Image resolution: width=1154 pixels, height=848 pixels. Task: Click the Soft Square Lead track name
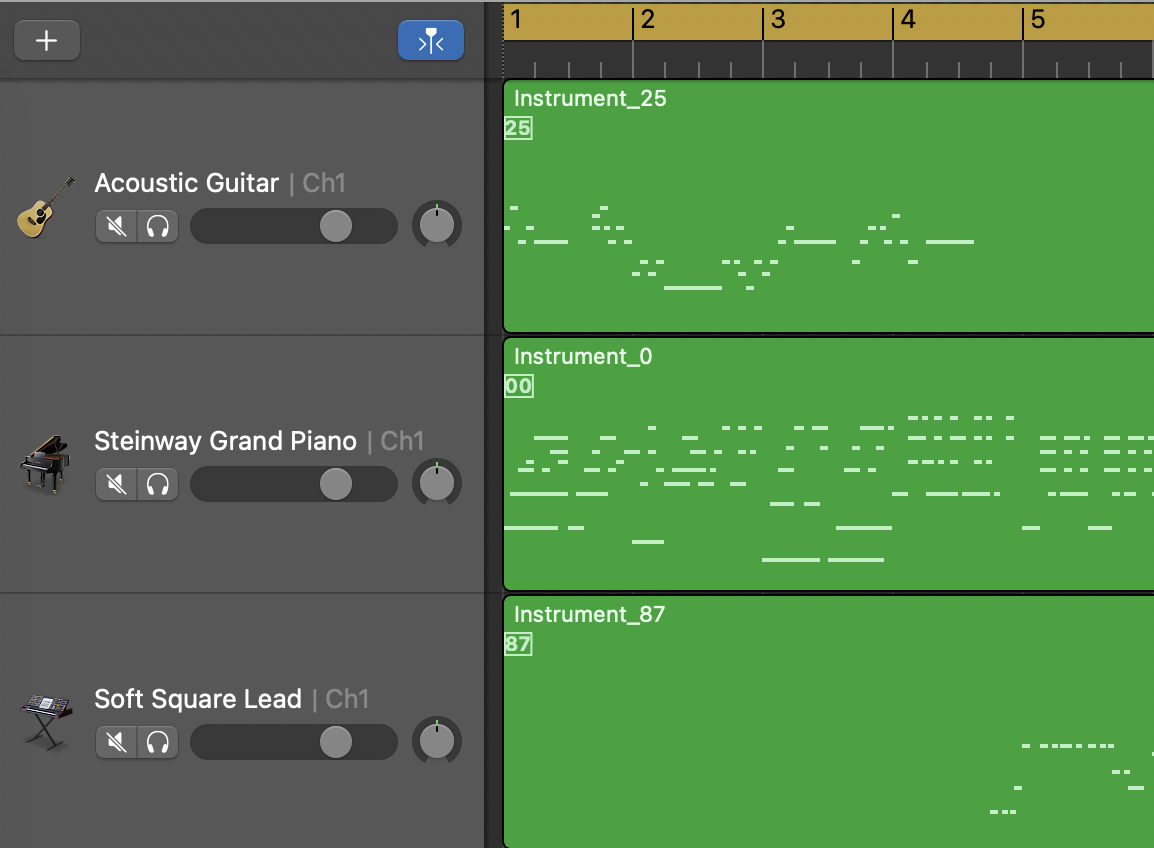[197, 699]
